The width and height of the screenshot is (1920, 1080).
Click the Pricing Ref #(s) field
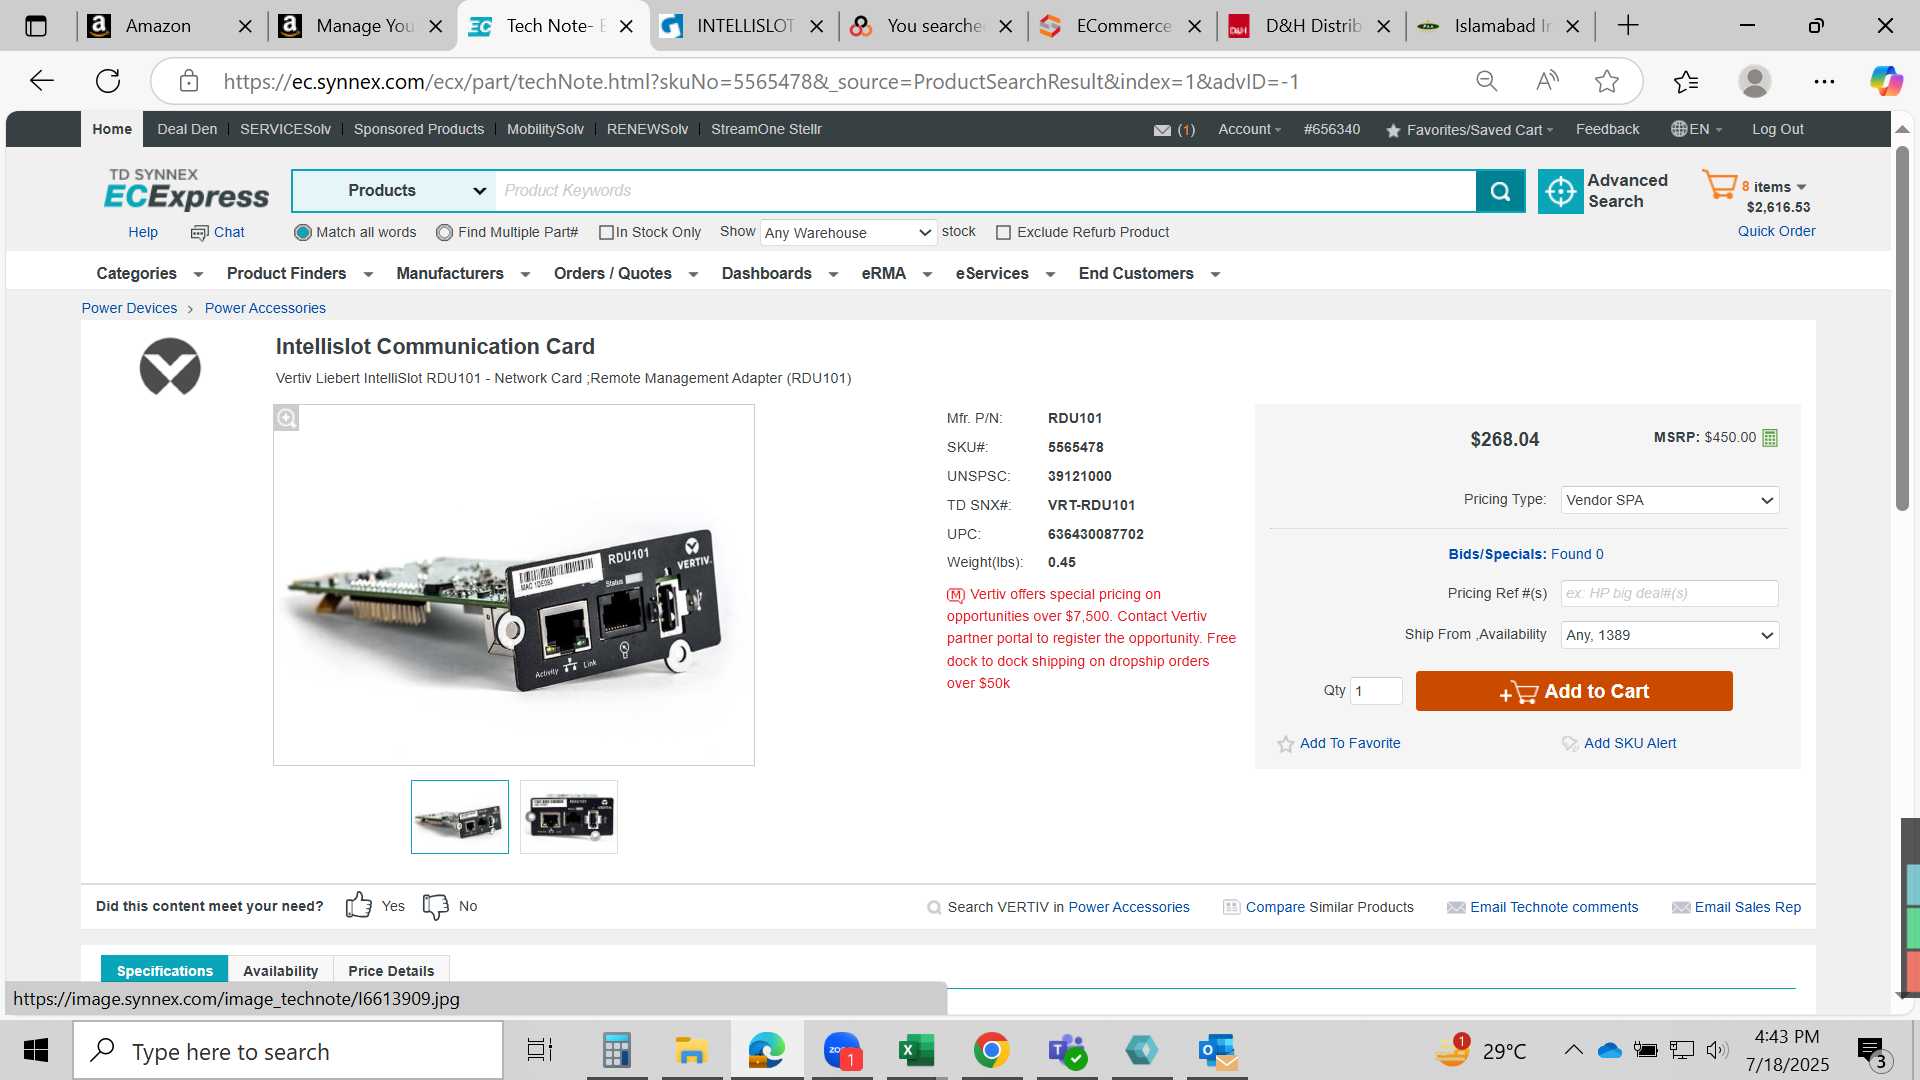1669,594
